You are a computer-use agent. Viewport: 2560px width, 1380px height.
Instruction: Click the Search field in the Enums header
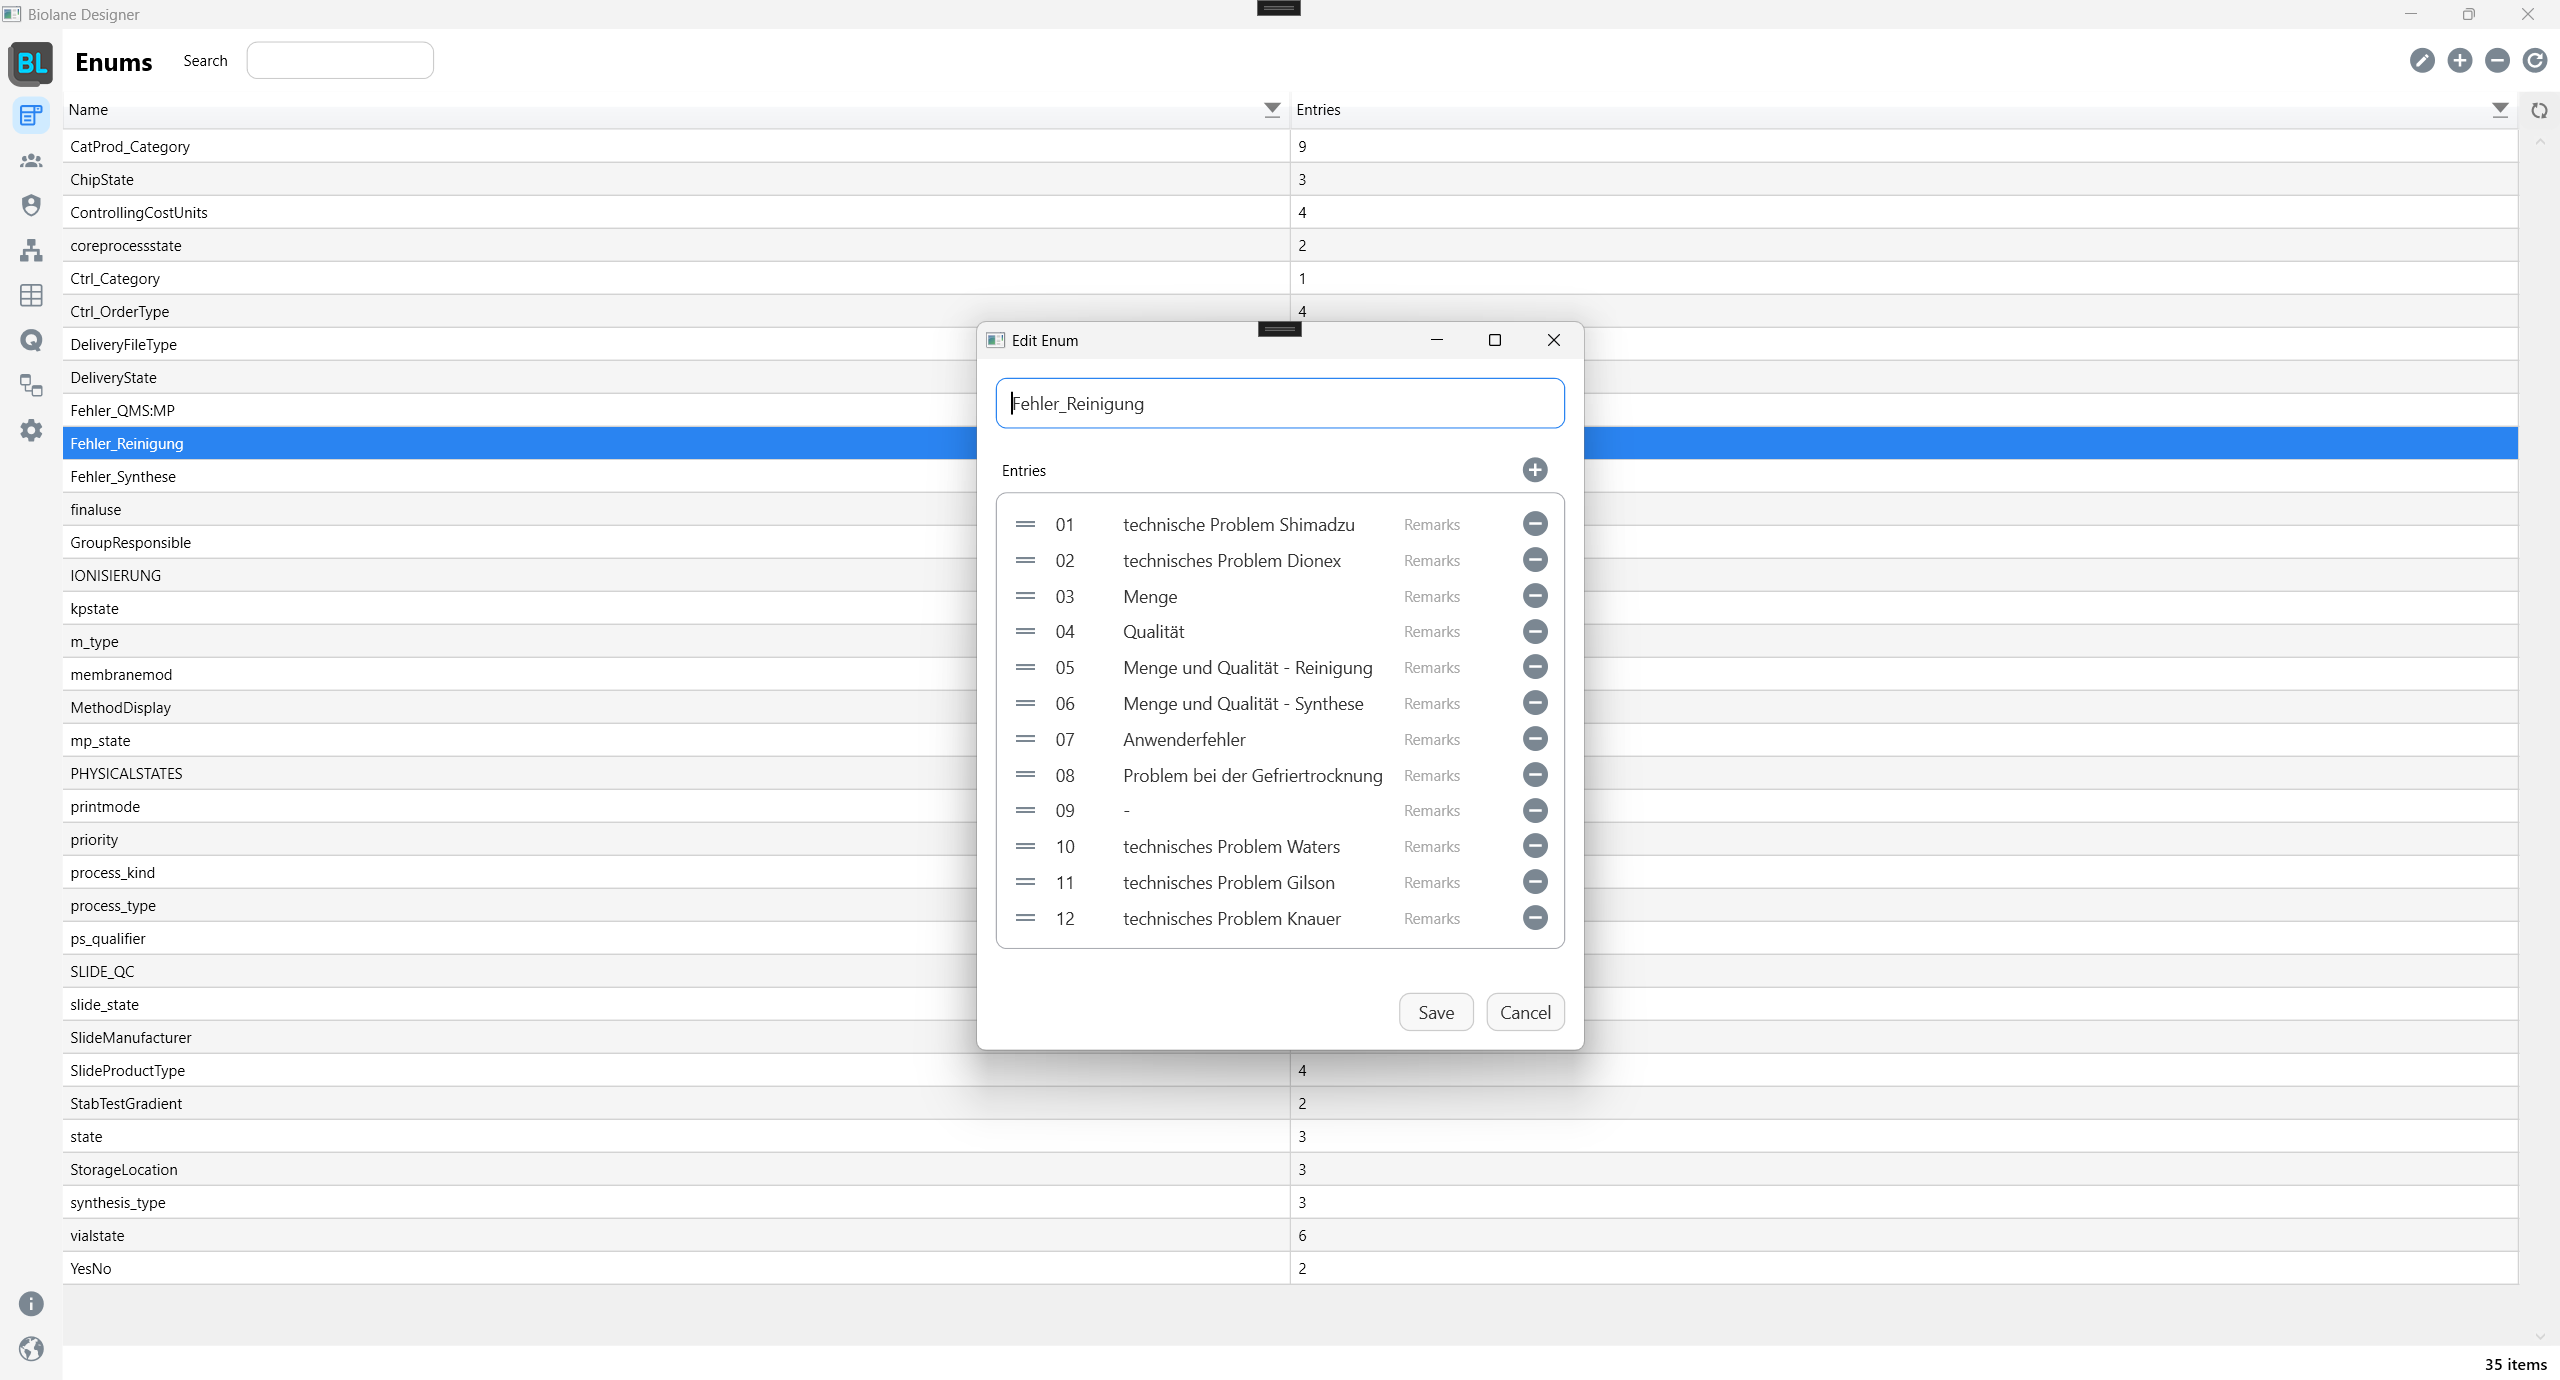tap(340, 61)
